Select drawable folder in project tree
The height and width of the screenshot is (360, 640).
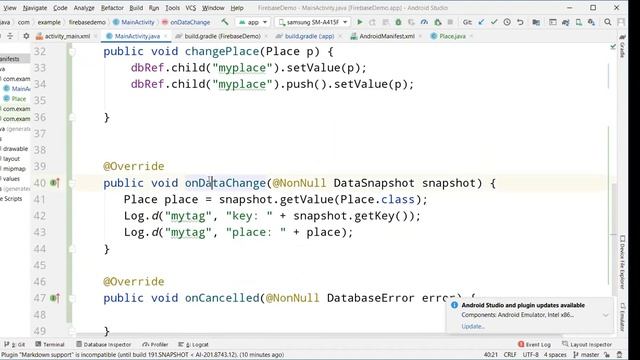click(15, 149)
